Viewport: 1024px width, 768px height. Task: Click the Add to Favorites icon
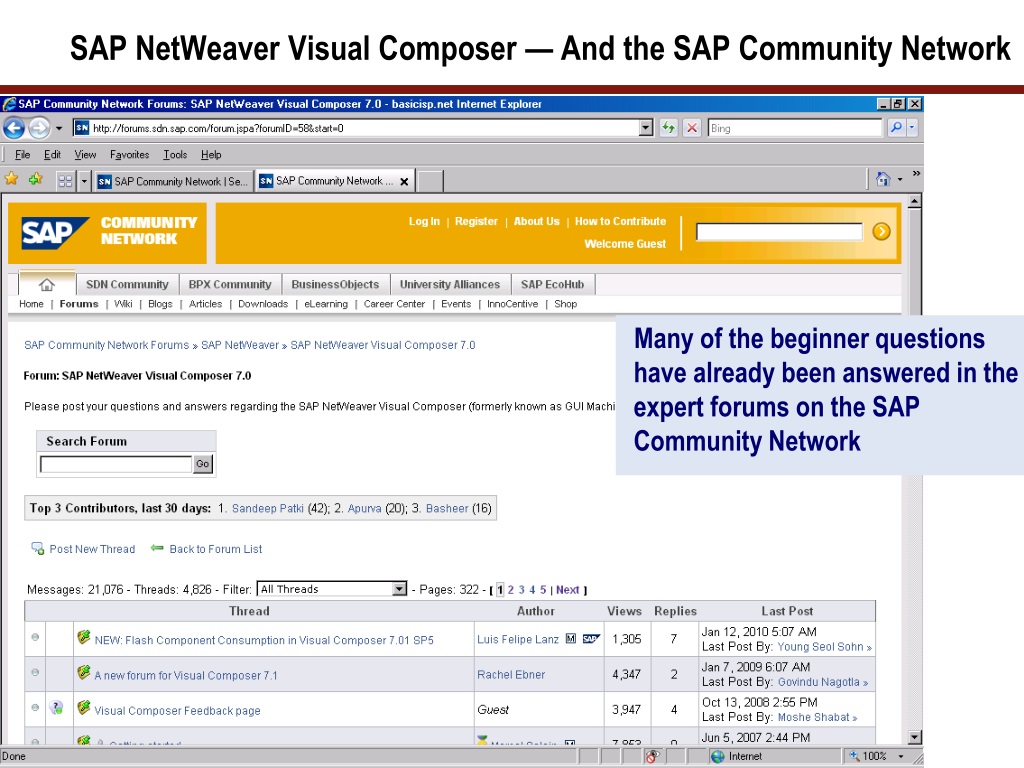click(35, 178)
